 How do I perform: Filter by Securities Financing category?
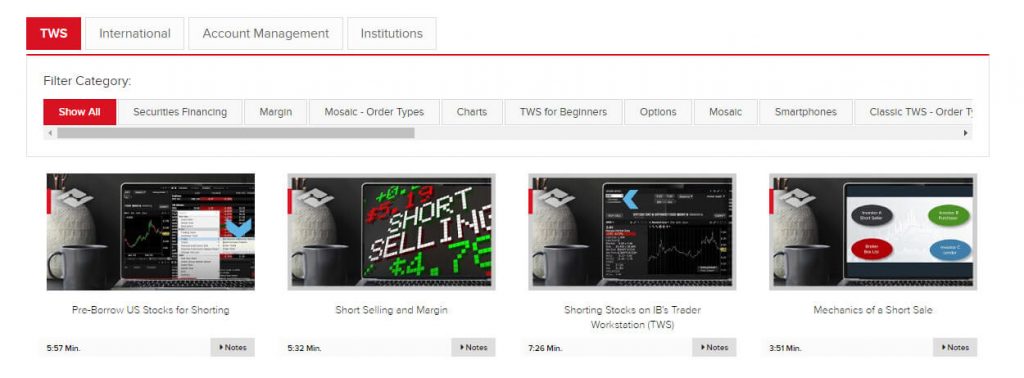(180, 112)
